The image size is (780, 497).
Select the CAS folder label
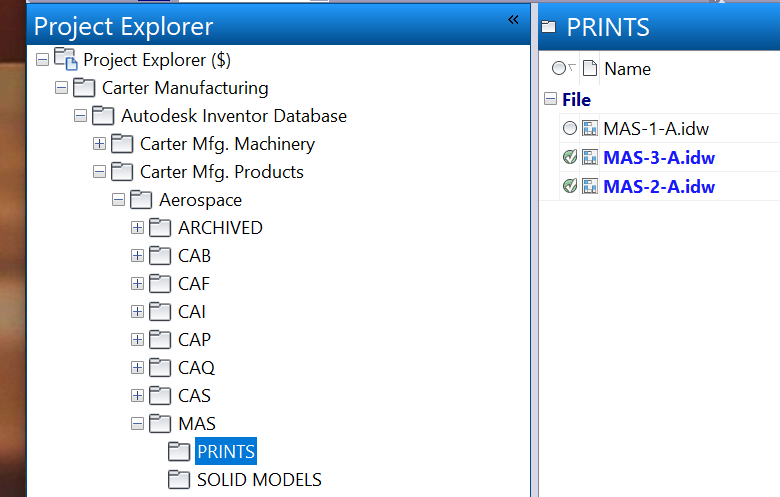tap(195, 396)
